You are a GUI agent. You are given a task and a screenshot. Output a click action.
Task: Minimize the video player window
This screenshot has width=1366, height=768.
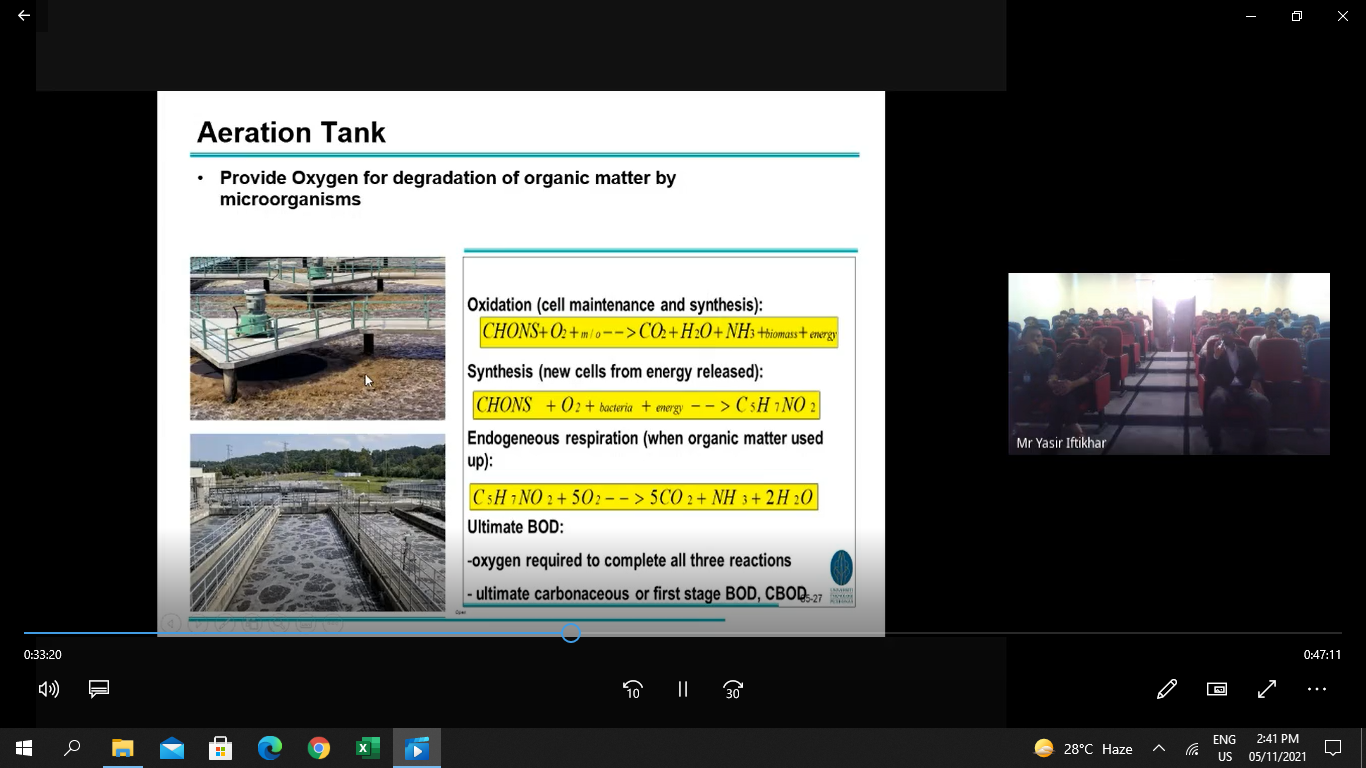point(1251,16)
